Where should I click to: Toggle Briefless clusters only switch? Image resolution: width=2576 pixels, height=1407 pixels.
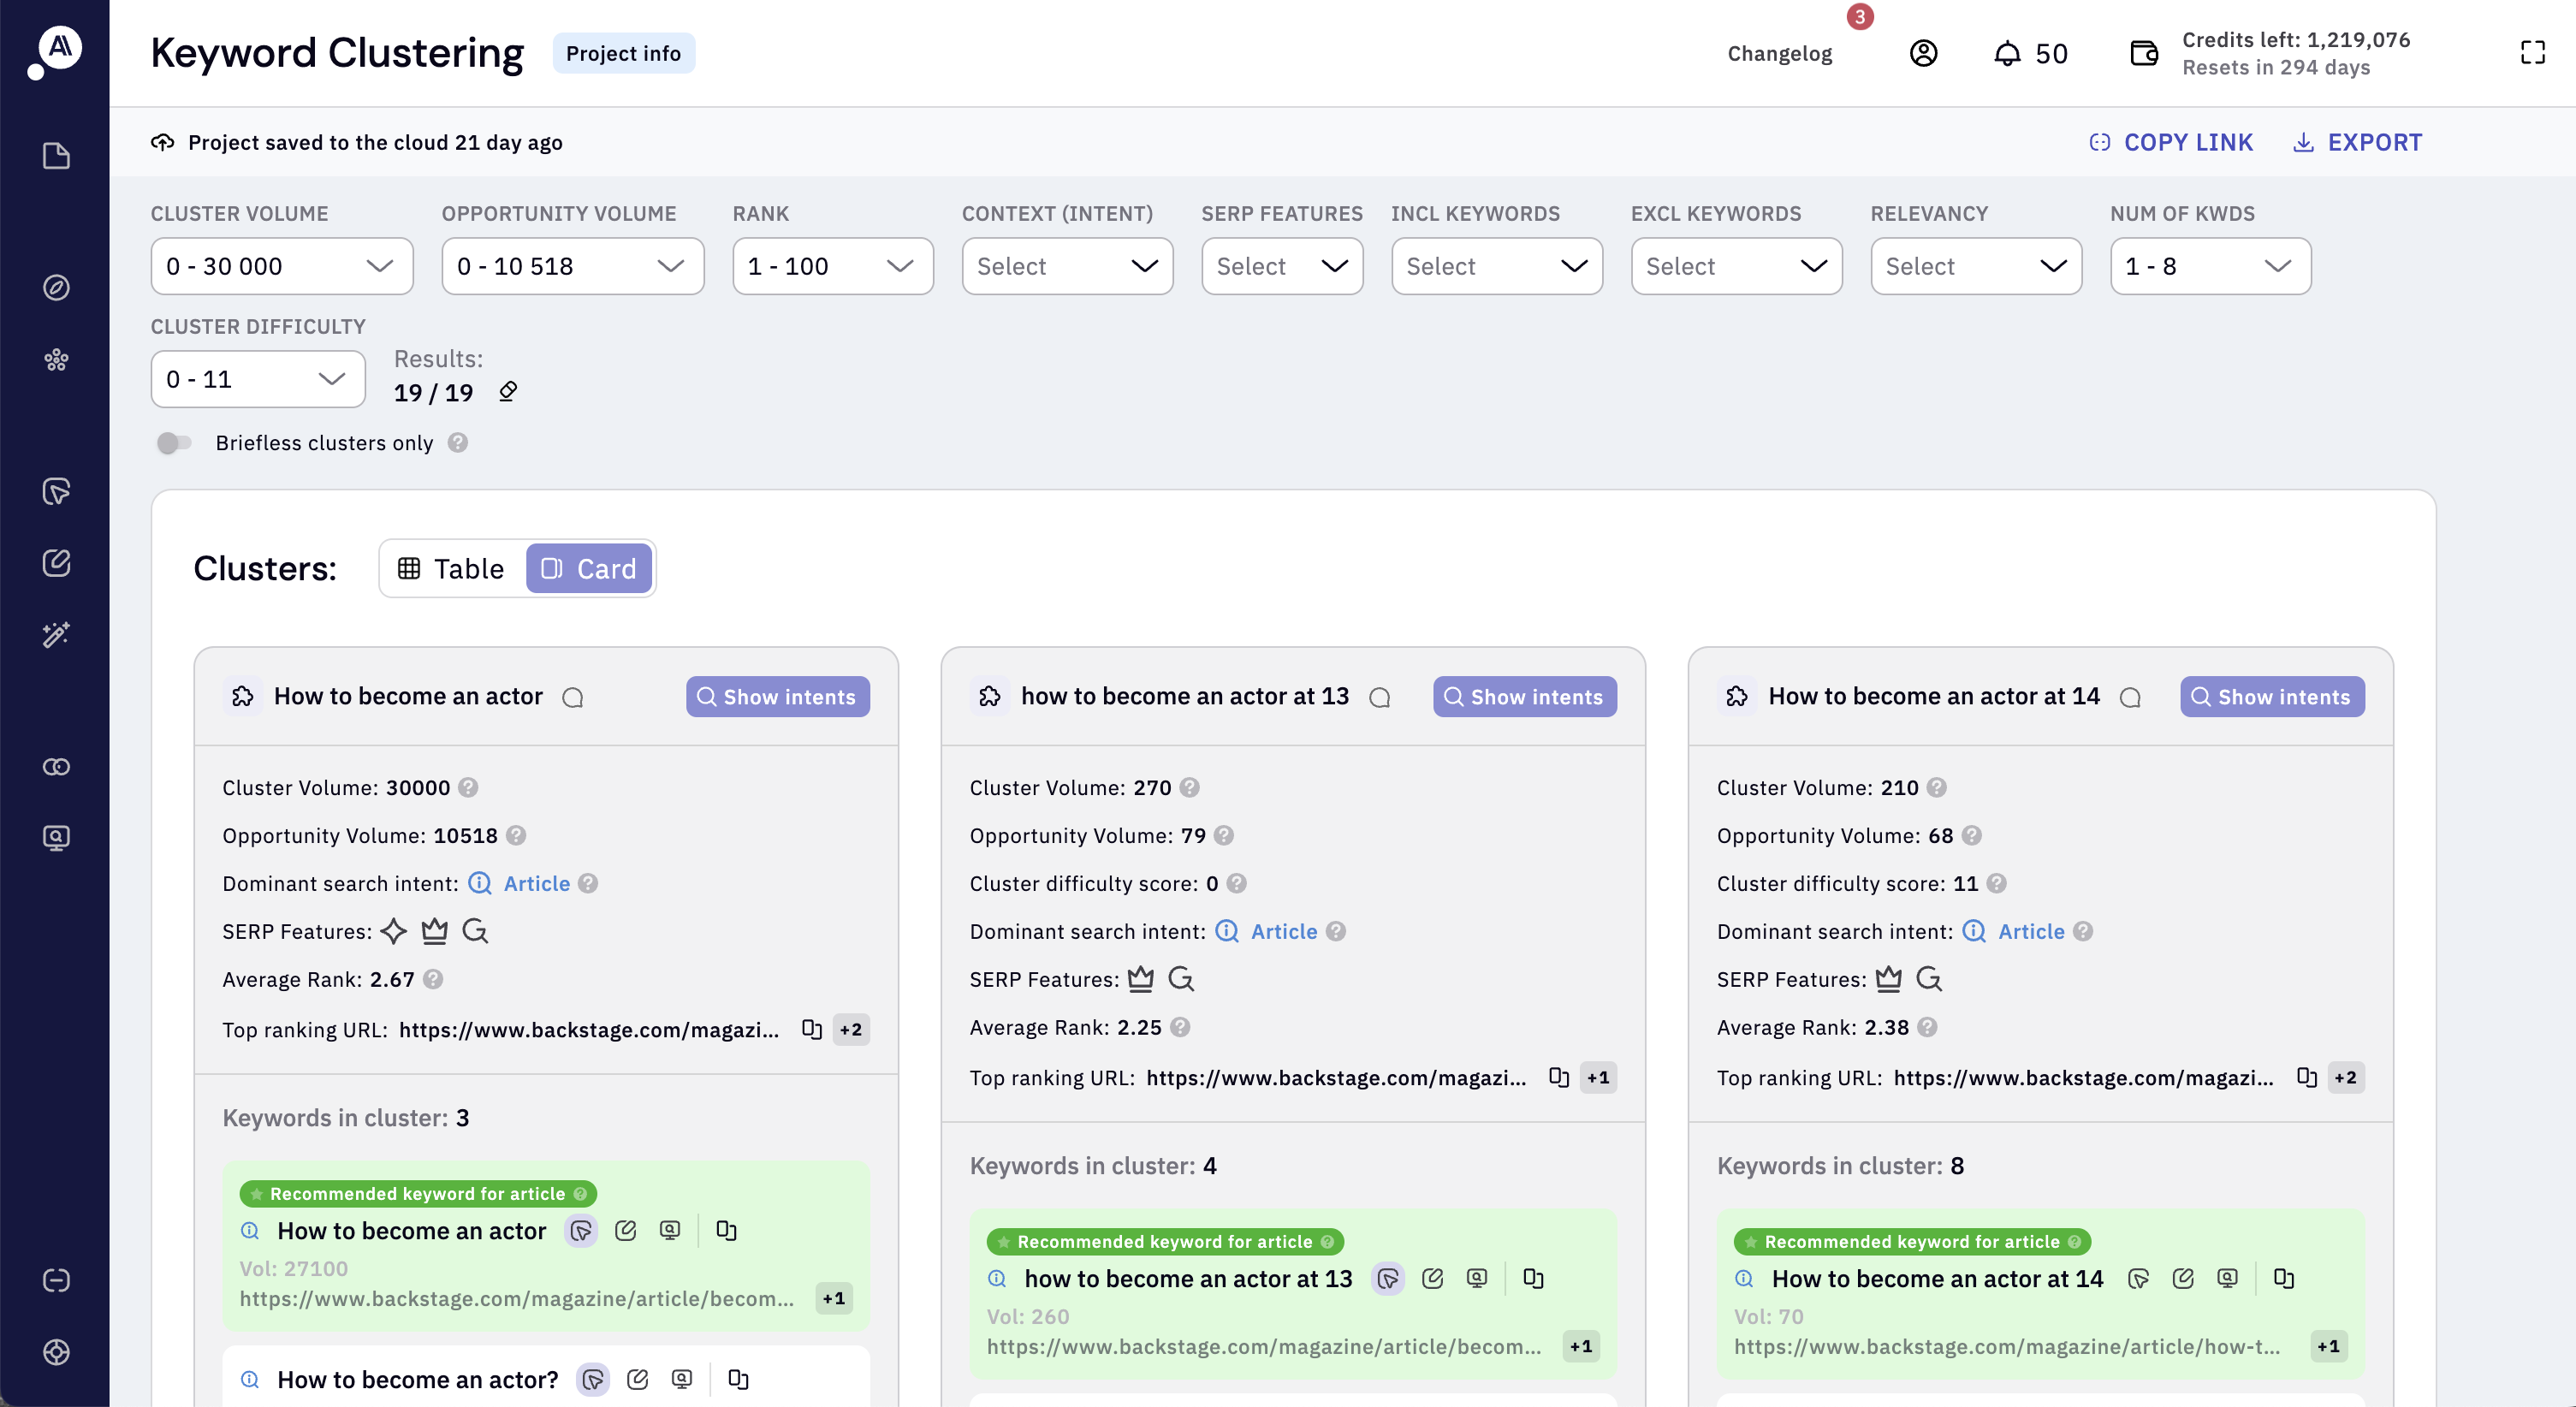[174, 443]
